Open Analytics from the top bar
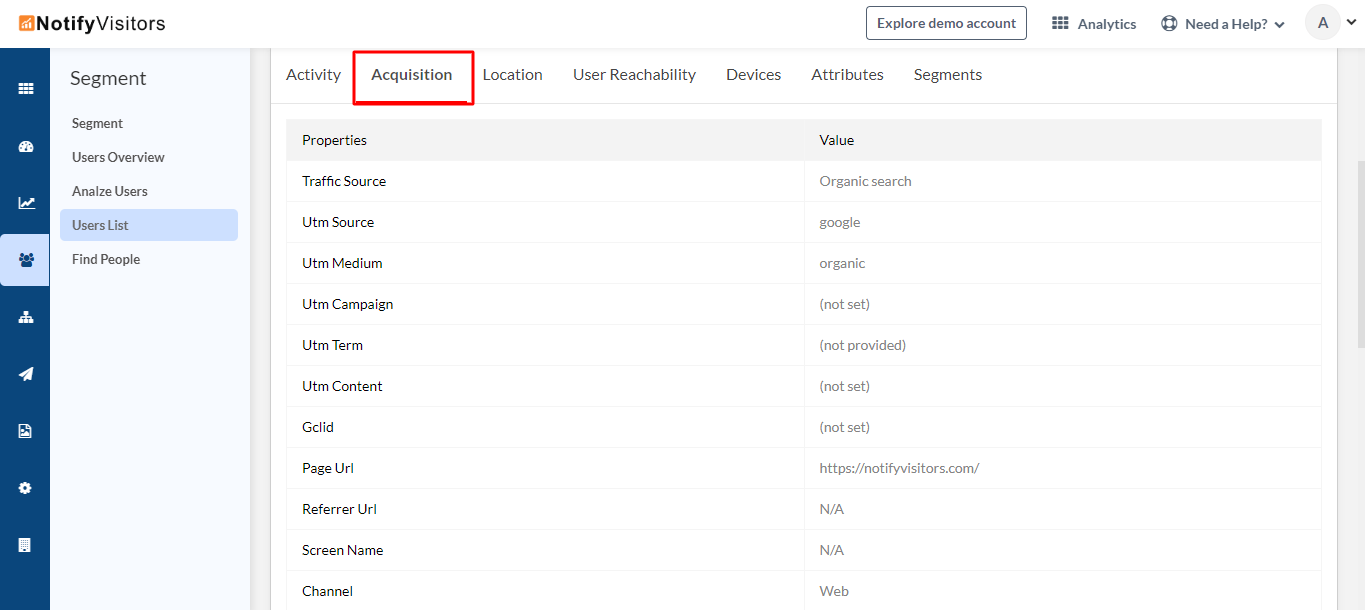The image size is (1365, 610). click(1094, 24)
